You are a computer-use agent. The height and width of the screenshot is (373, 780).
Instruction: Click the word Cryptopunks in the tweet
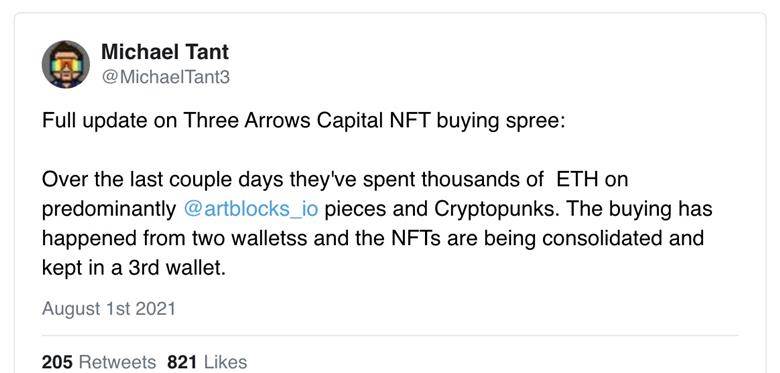pyautogui.click(x=495, y=209)
